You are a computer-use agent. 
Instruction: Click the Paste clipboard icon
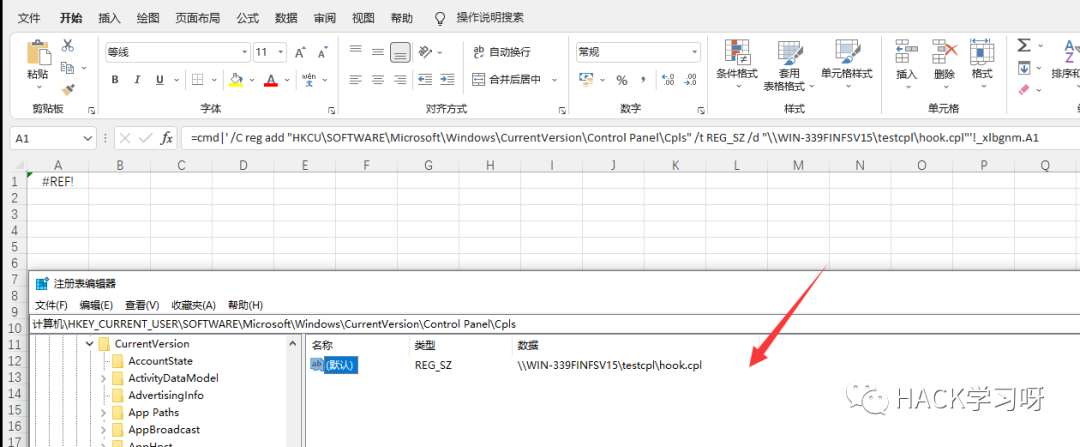coord(38,52)
